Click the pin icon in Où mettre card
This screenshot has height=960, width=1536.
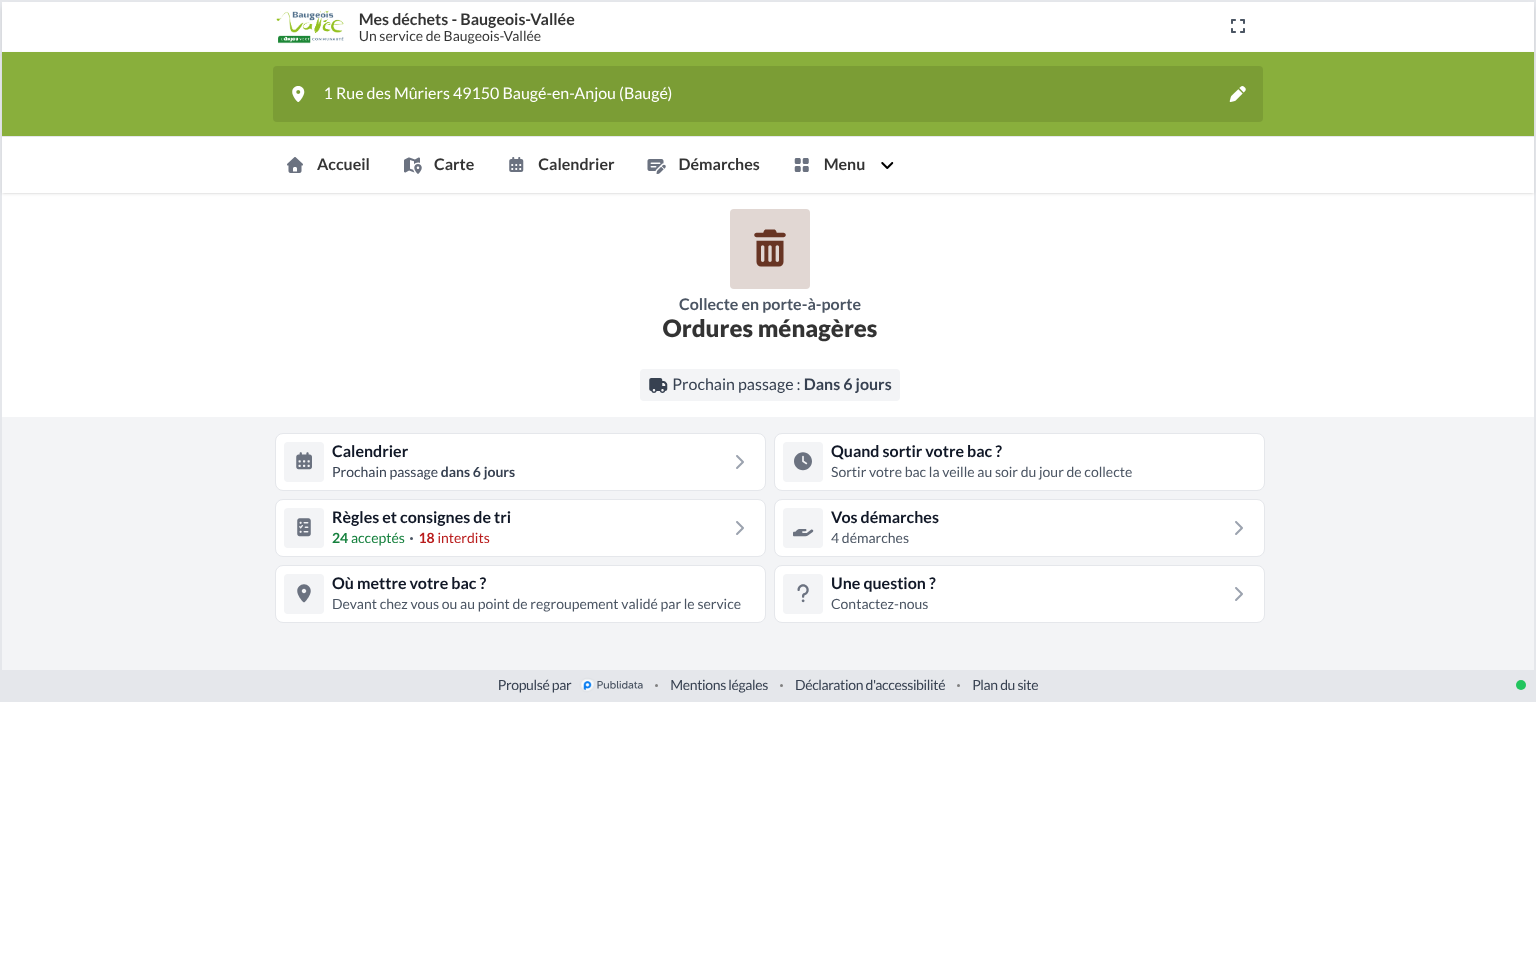(x=304, y=594)
